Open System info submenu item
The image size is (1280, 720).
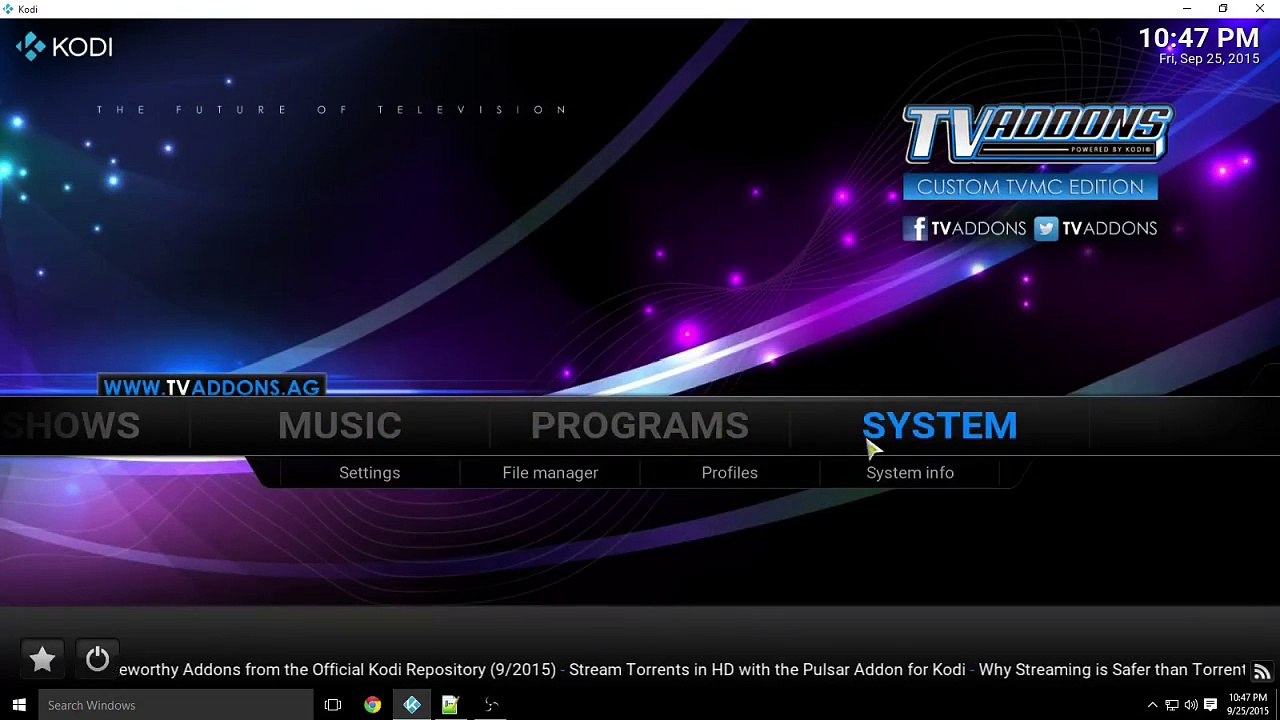[x=910, y=473]
